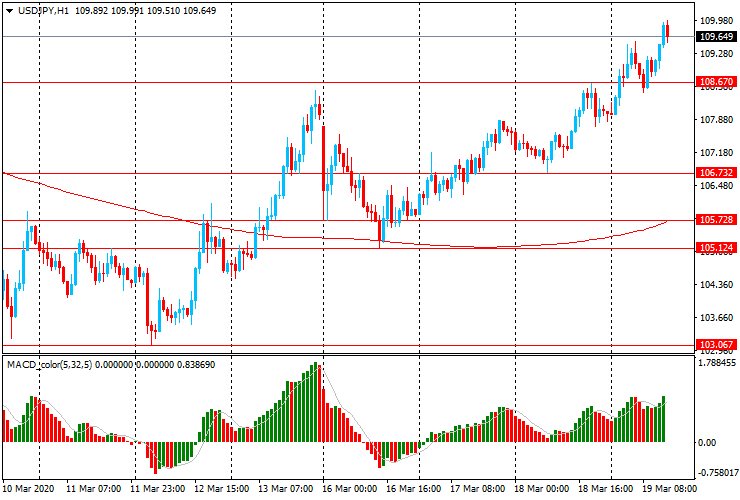Image resolution: width=740 pixels, height=500 pixels.
Task: Select the 108.670 red price level label
Action: (716, 82)
